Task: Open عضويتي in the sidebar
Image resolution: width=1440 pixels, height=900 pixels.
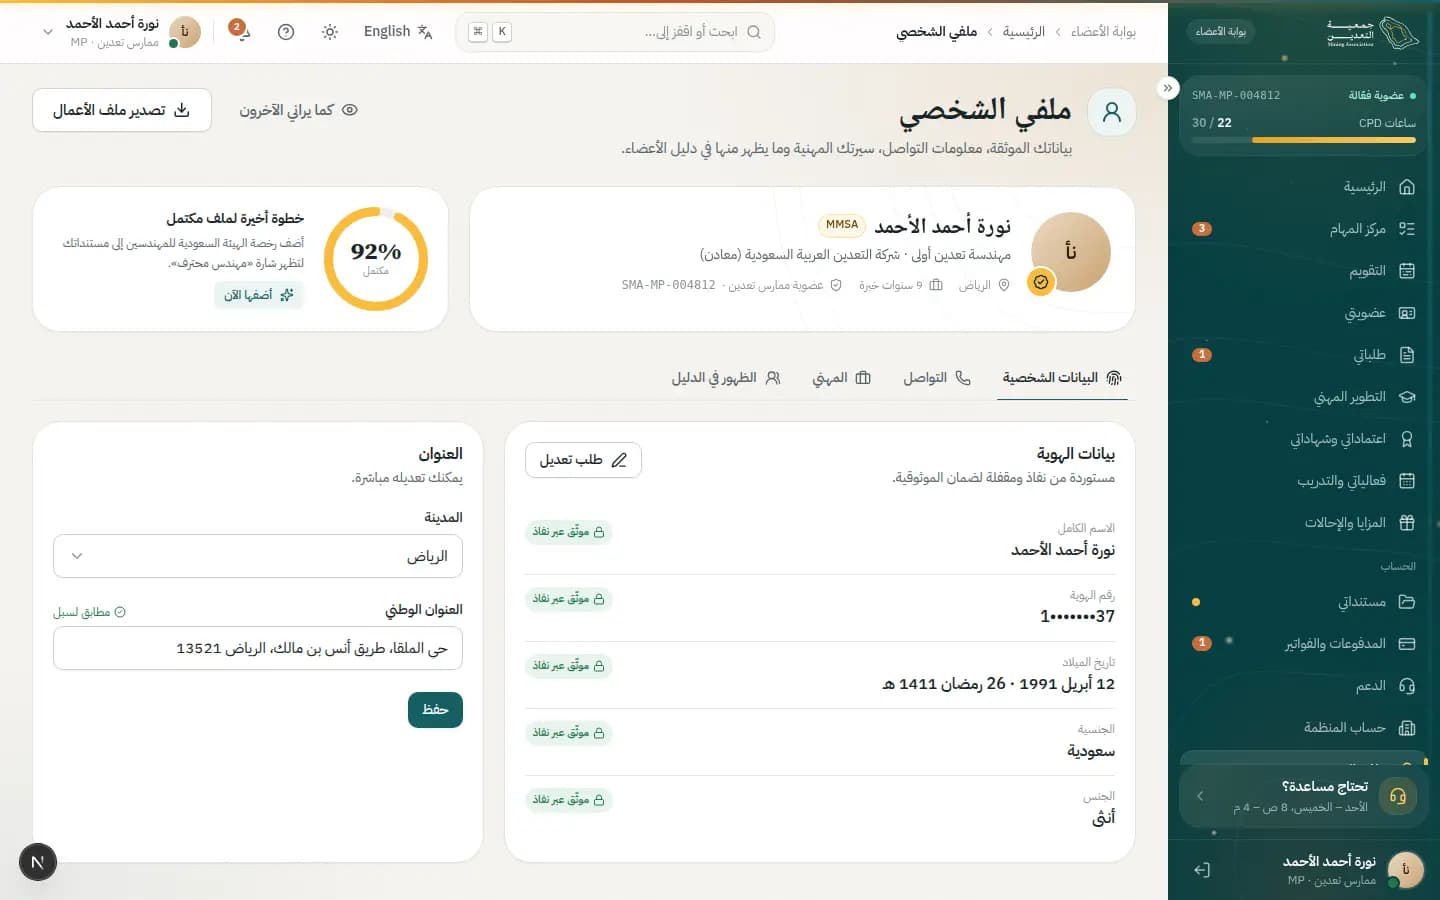Action: 1304,313
